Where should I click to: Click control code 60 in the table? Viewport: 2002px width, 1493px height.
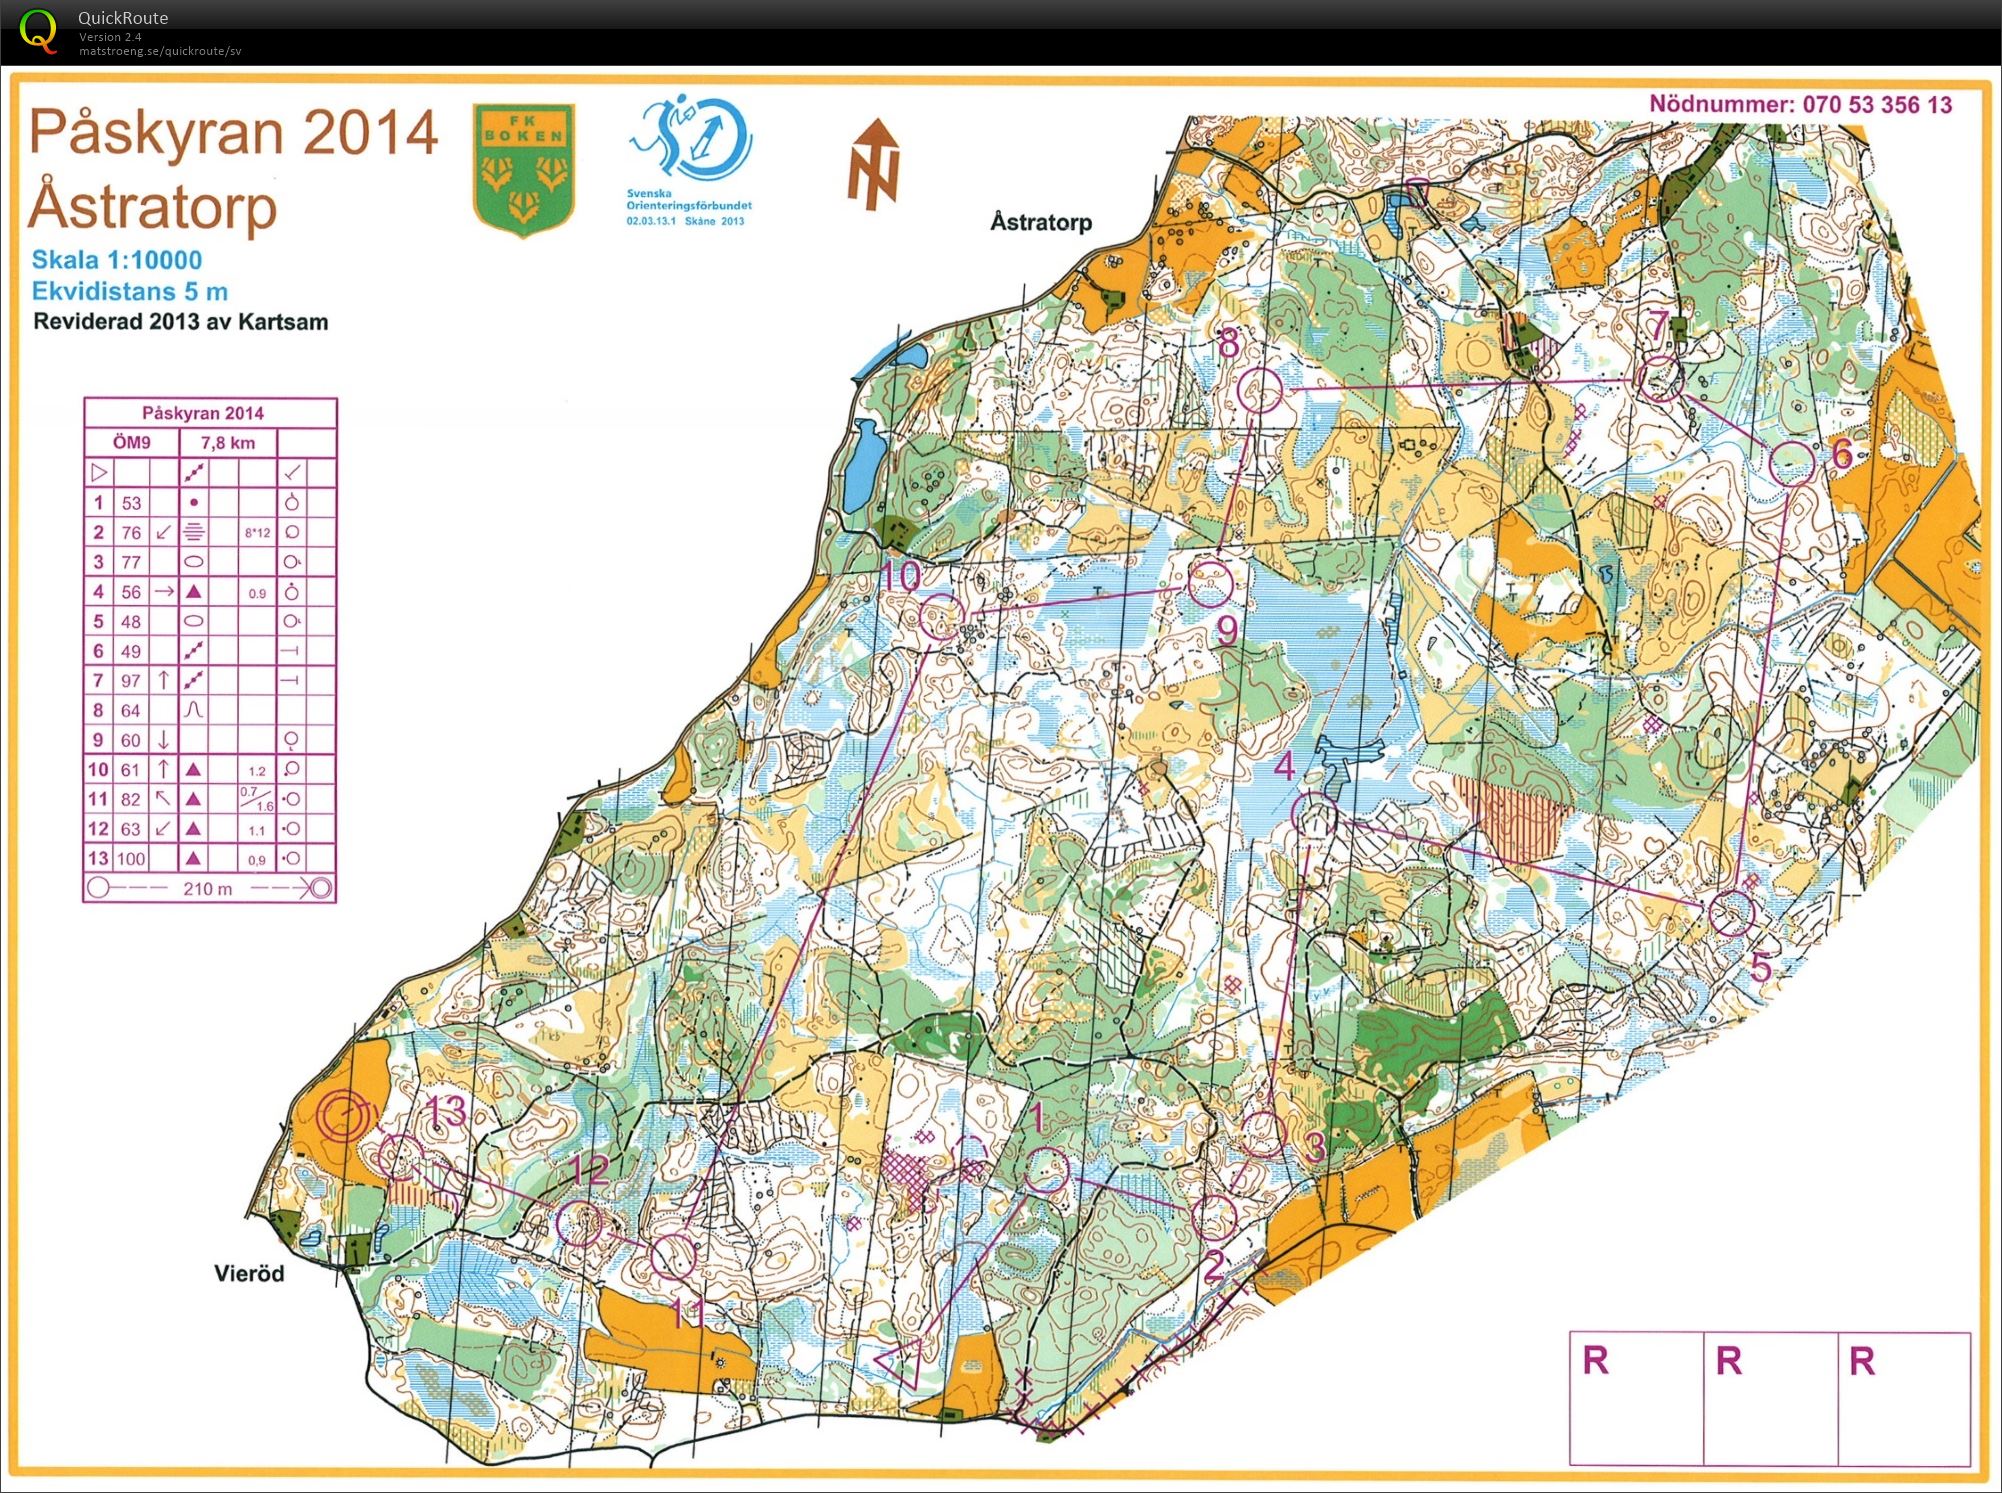(132, 740)
